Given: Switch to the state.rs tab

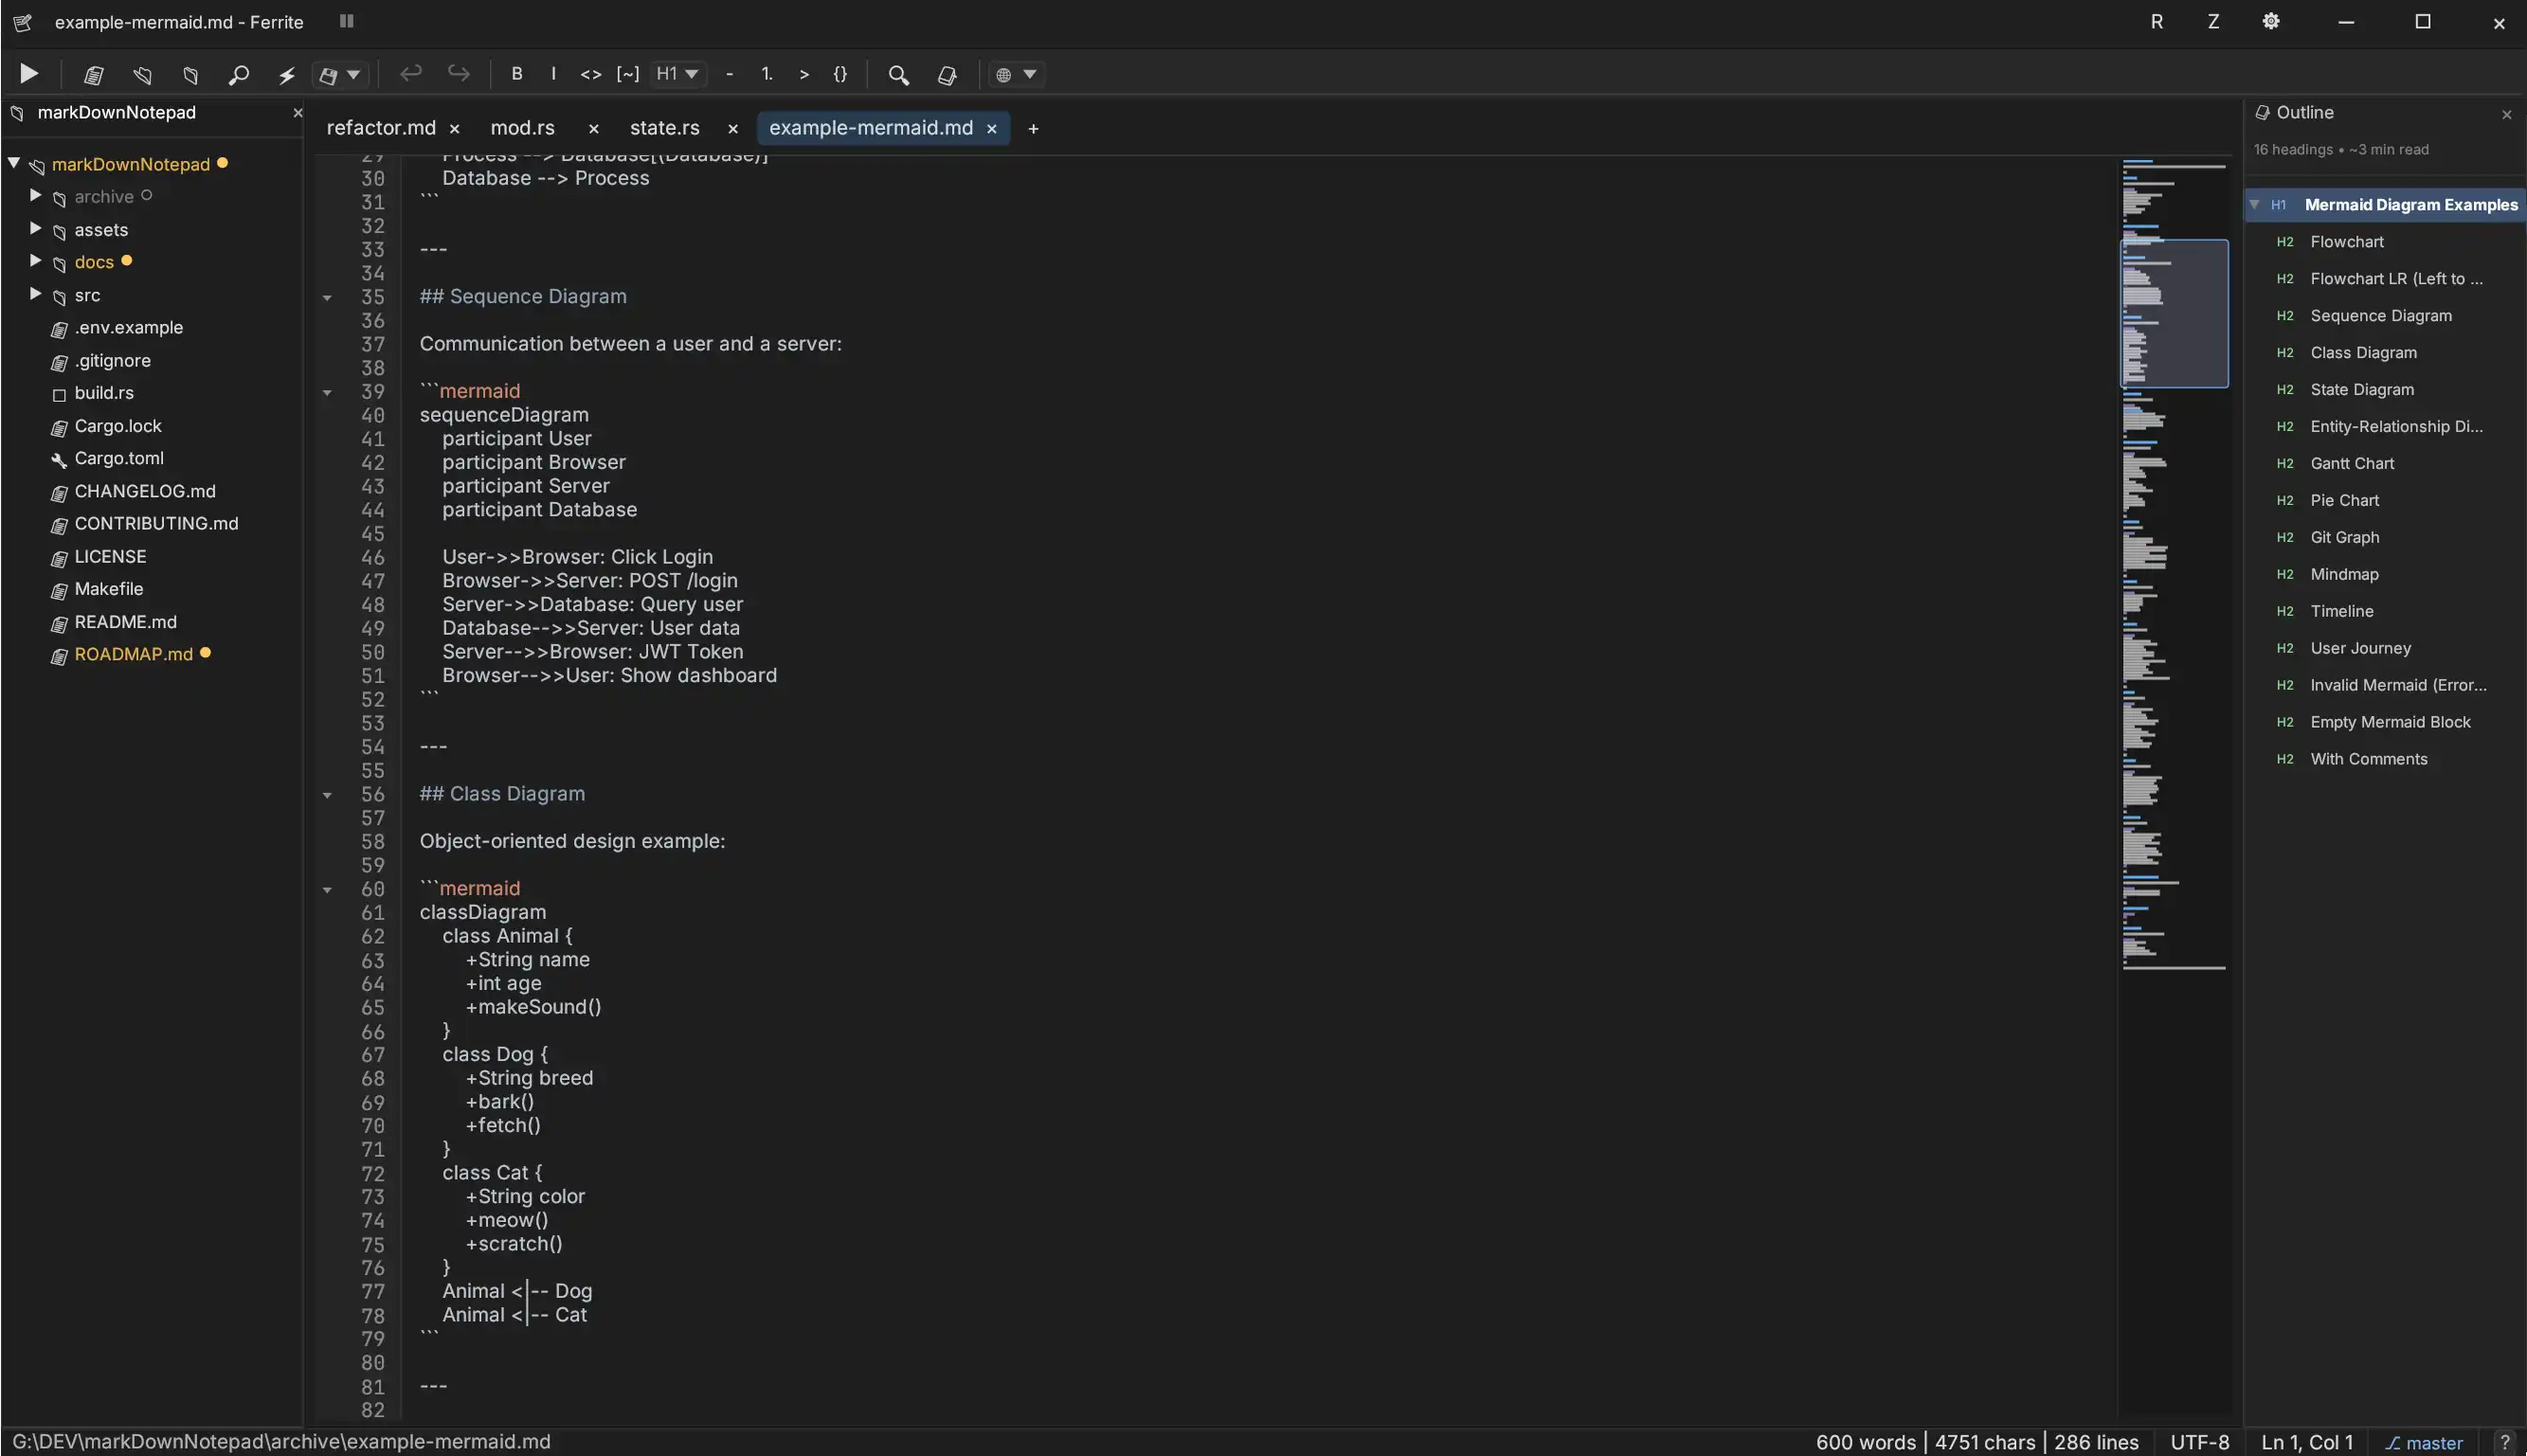Looking at the screenshot, I should [x=664, y=128].
